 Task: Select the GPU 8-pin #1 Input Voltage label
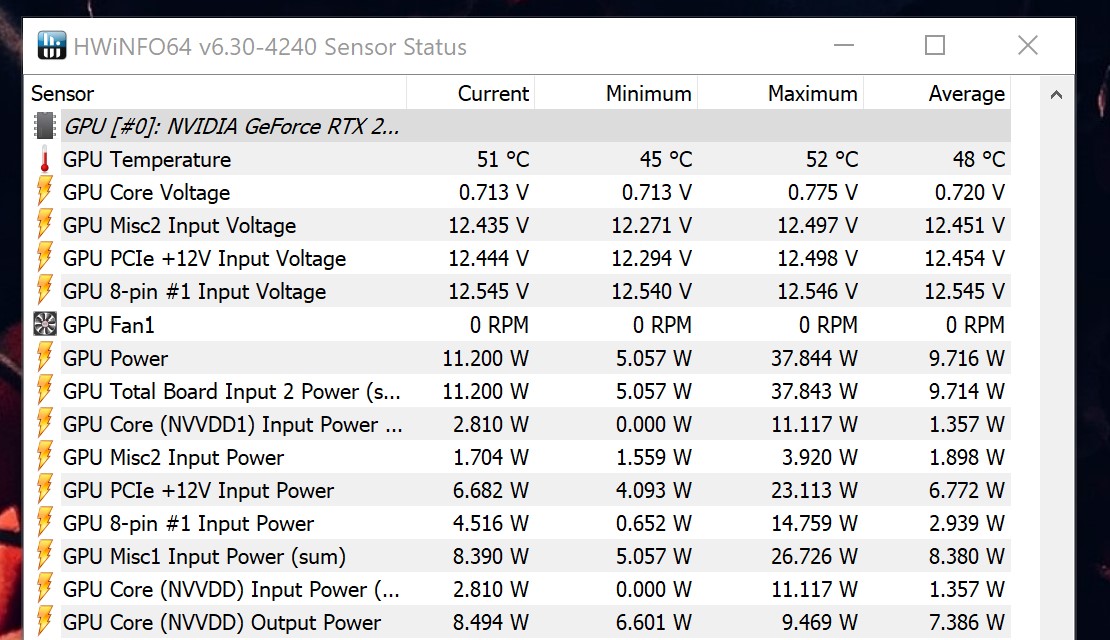click(x=194, y=291)
